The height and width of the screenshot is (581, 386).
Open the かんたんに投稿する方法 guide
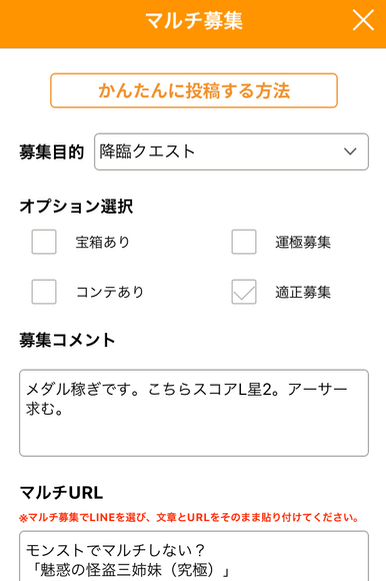194,90
